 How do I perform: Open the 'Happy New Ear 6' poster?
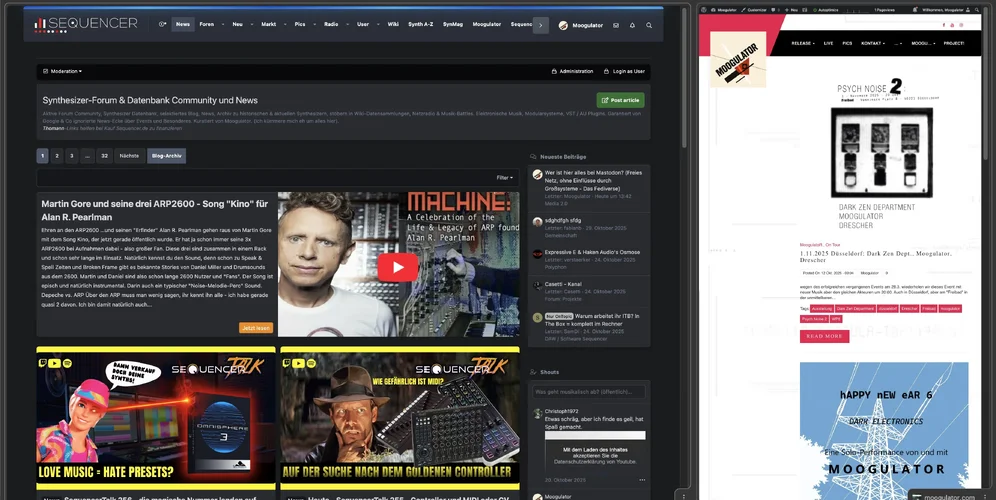pos(884,431)
